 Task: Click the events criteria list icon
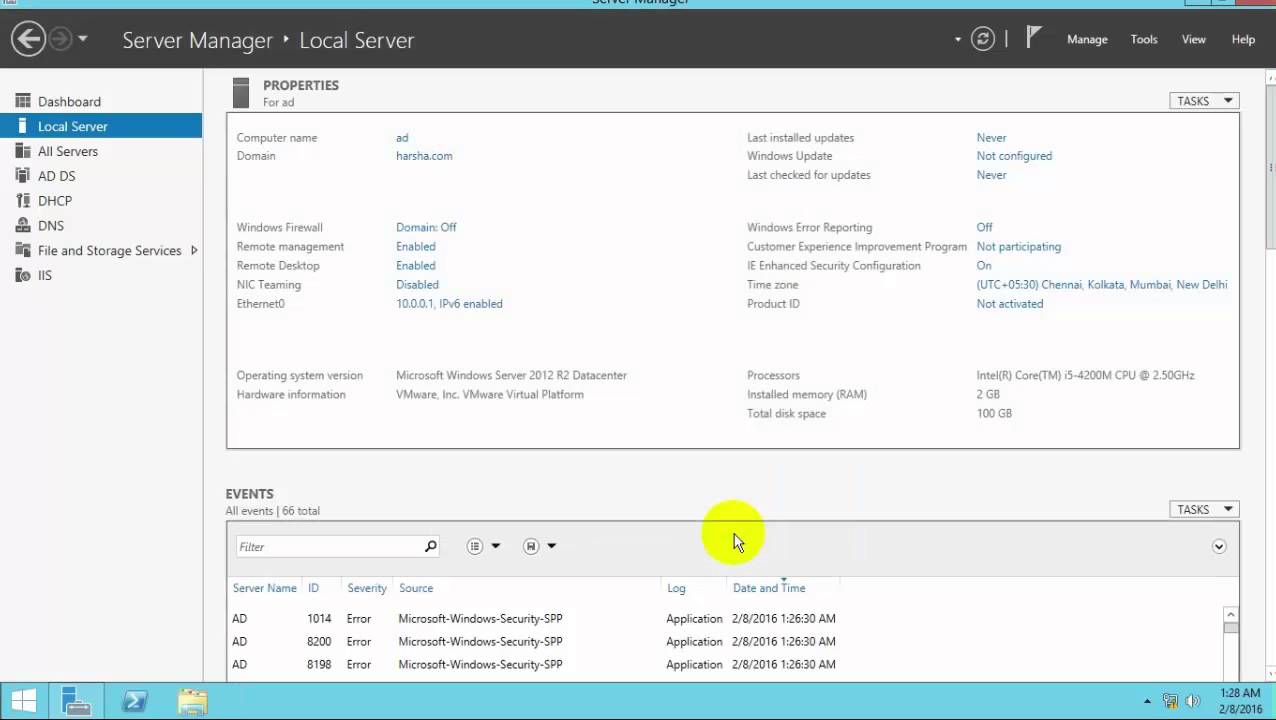[x=475, y=546]
